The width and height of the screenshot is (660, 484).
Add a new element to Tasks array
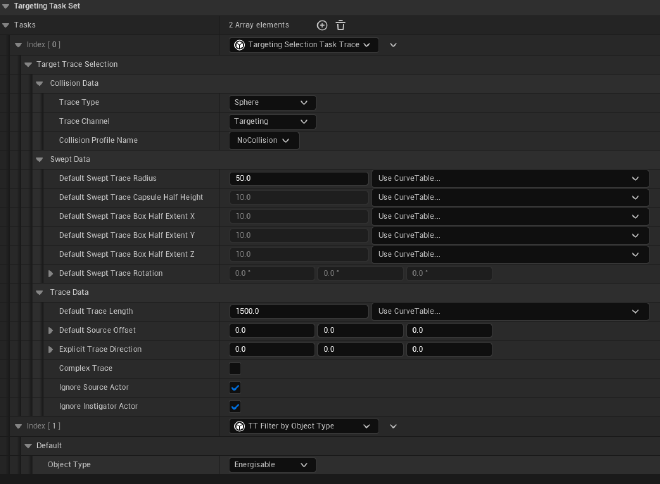coord(322,25)
